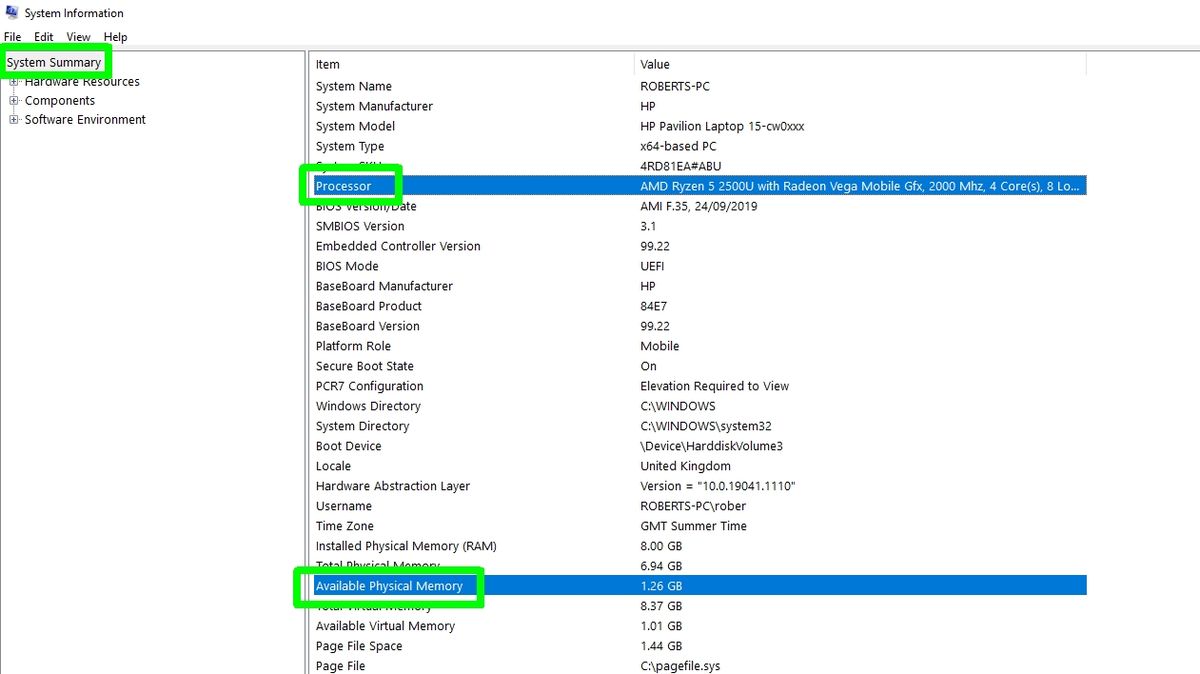Expand the Components tree node
Image resolution: width=1200 pixels, height=674 pixels.
pos(13,100)
